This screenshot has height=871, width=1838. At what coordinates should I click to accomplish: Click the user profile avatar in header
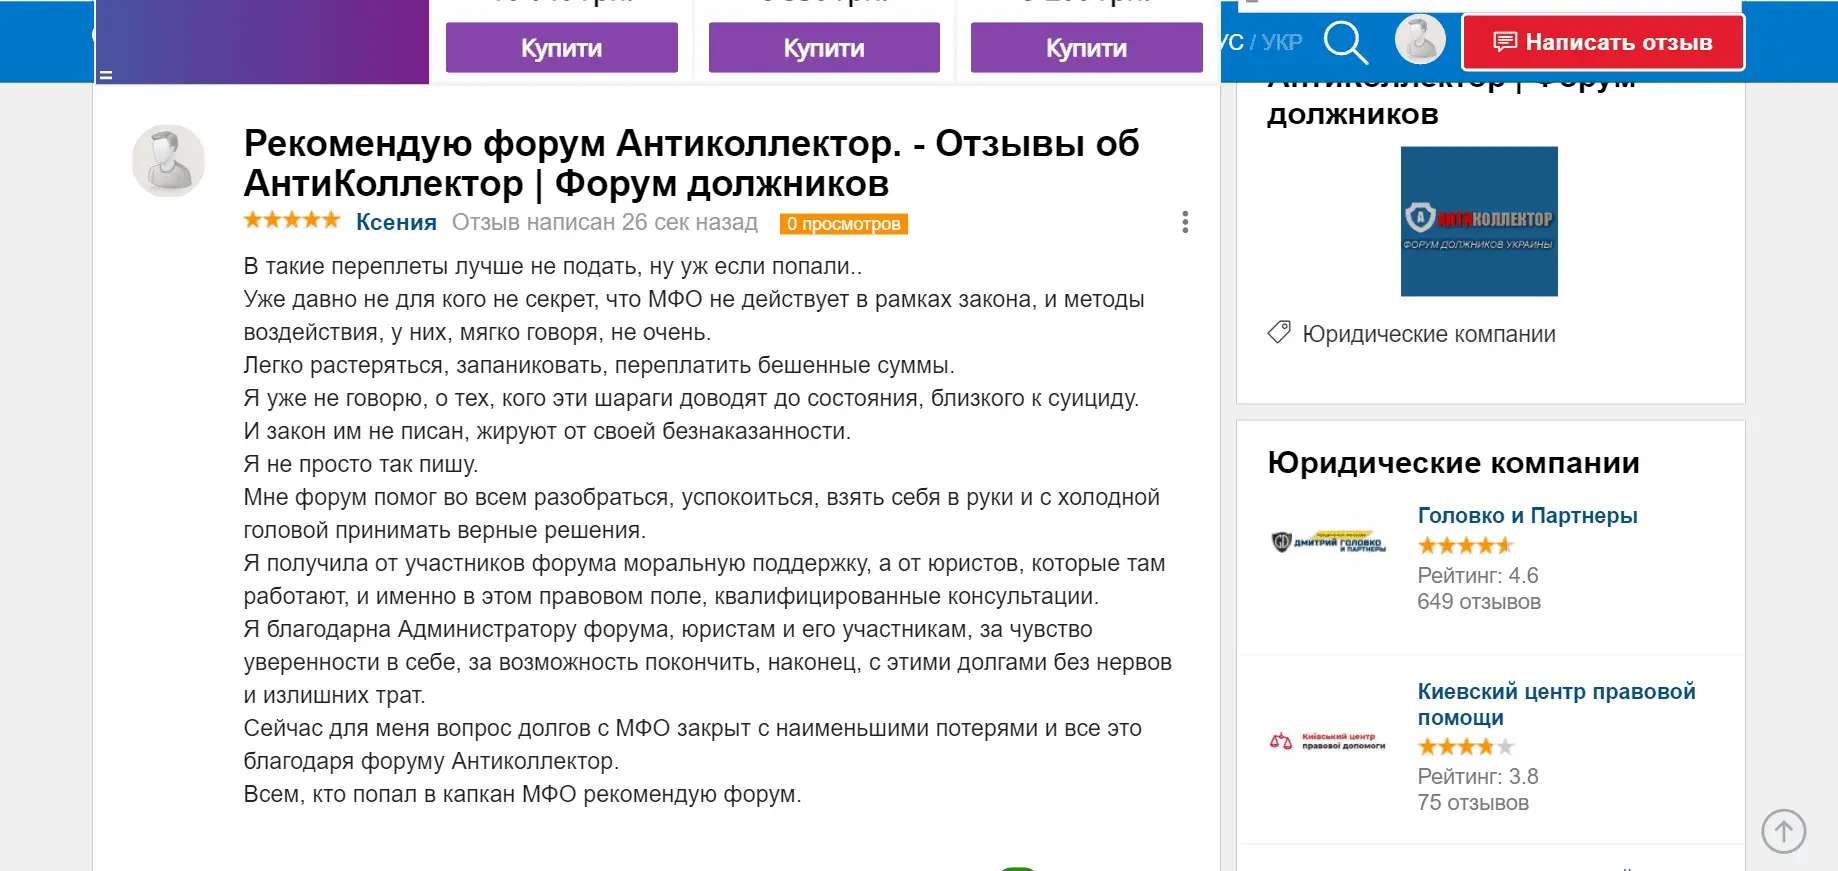1420,40
